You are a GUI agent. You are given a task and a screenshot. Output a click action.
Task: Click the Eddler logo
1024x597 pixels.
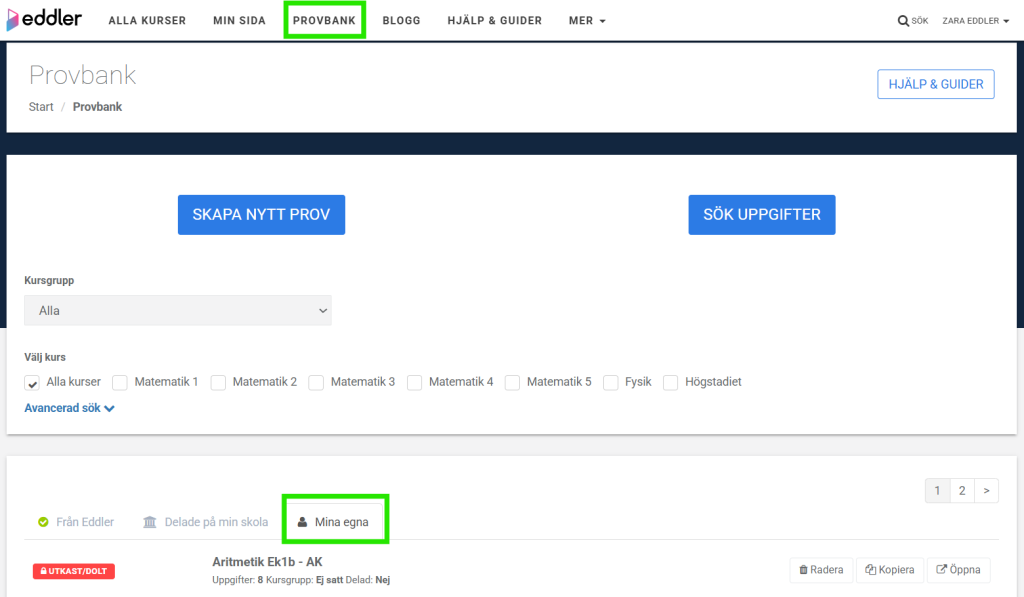click(x=45, y=20)
